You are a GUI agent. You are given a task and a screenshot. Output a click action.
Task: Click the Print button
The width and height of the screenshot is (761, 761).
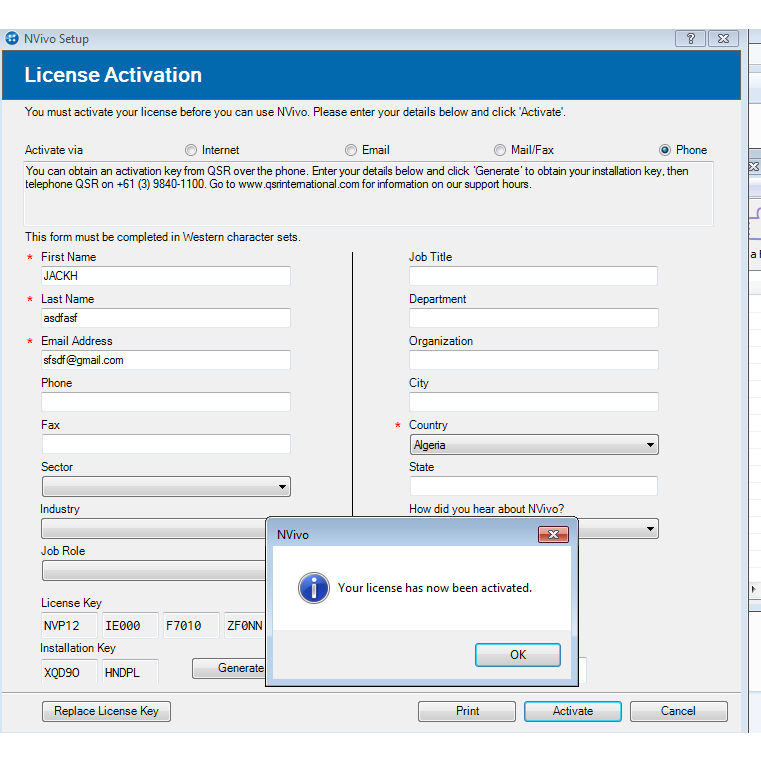[x=467, y=711]
